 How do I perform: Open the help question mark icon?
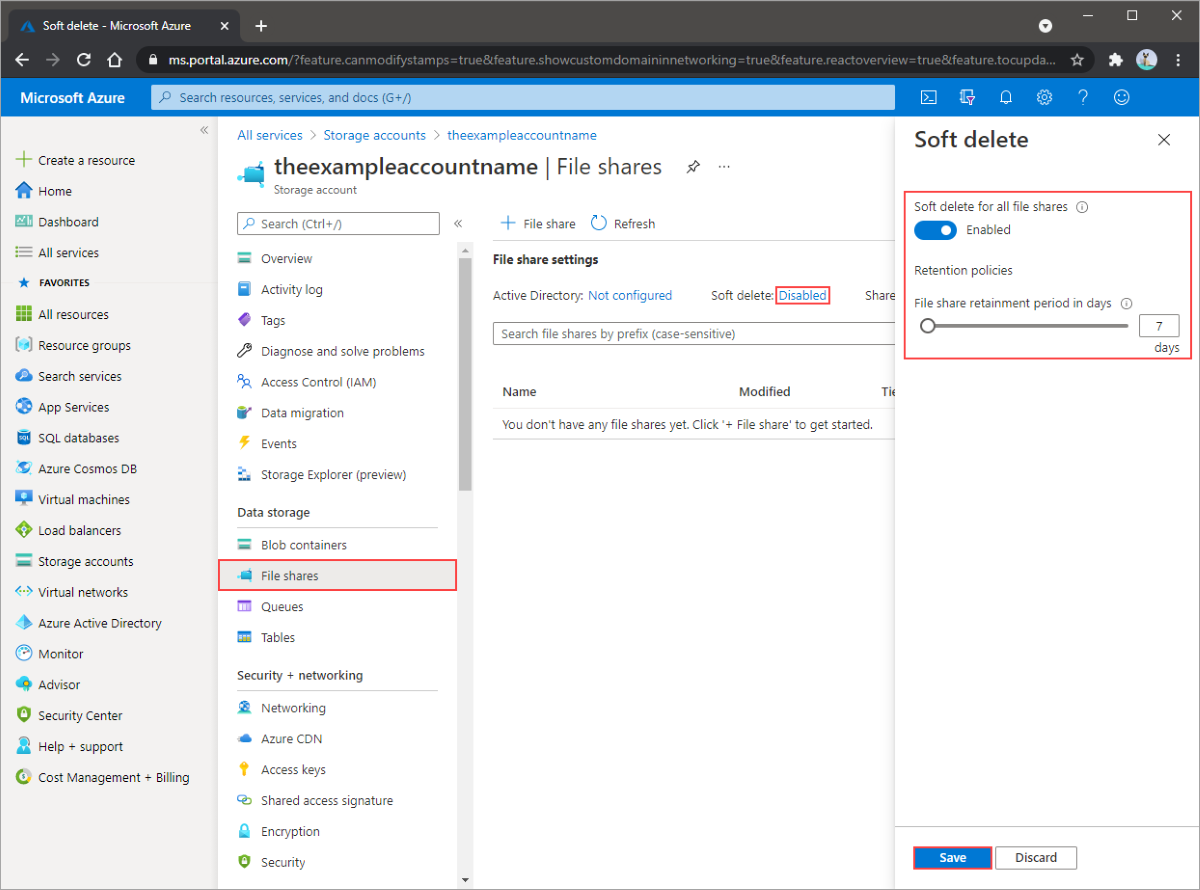[x=1082, y=97]
